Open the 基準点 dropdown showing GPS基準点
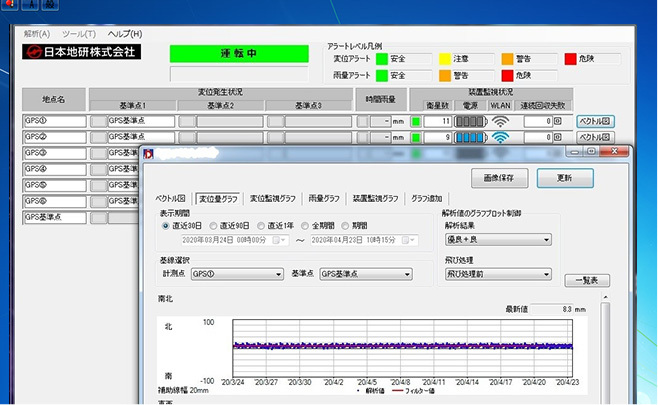Viewport: 658px width, 405px height. [x=366, y=274]
